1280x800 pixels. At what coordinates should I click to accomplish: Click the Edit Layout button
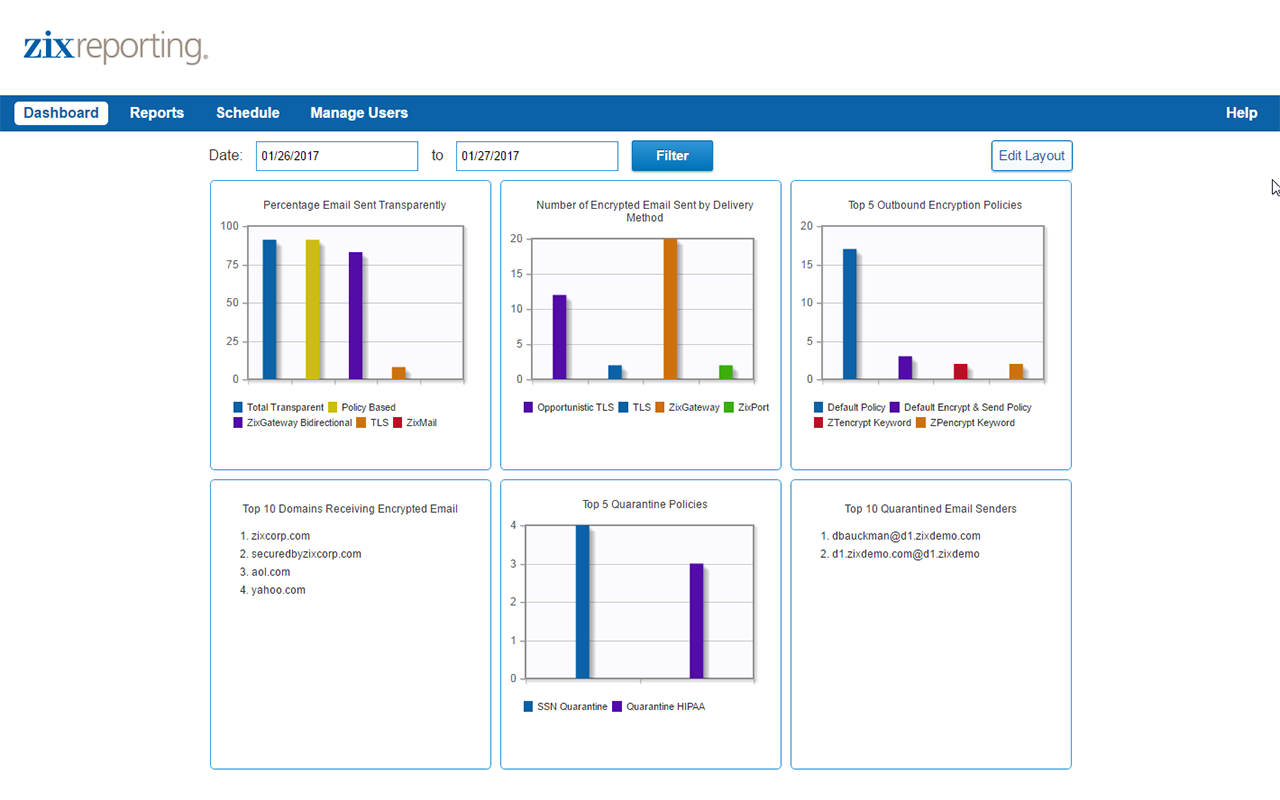point(1031,156)
